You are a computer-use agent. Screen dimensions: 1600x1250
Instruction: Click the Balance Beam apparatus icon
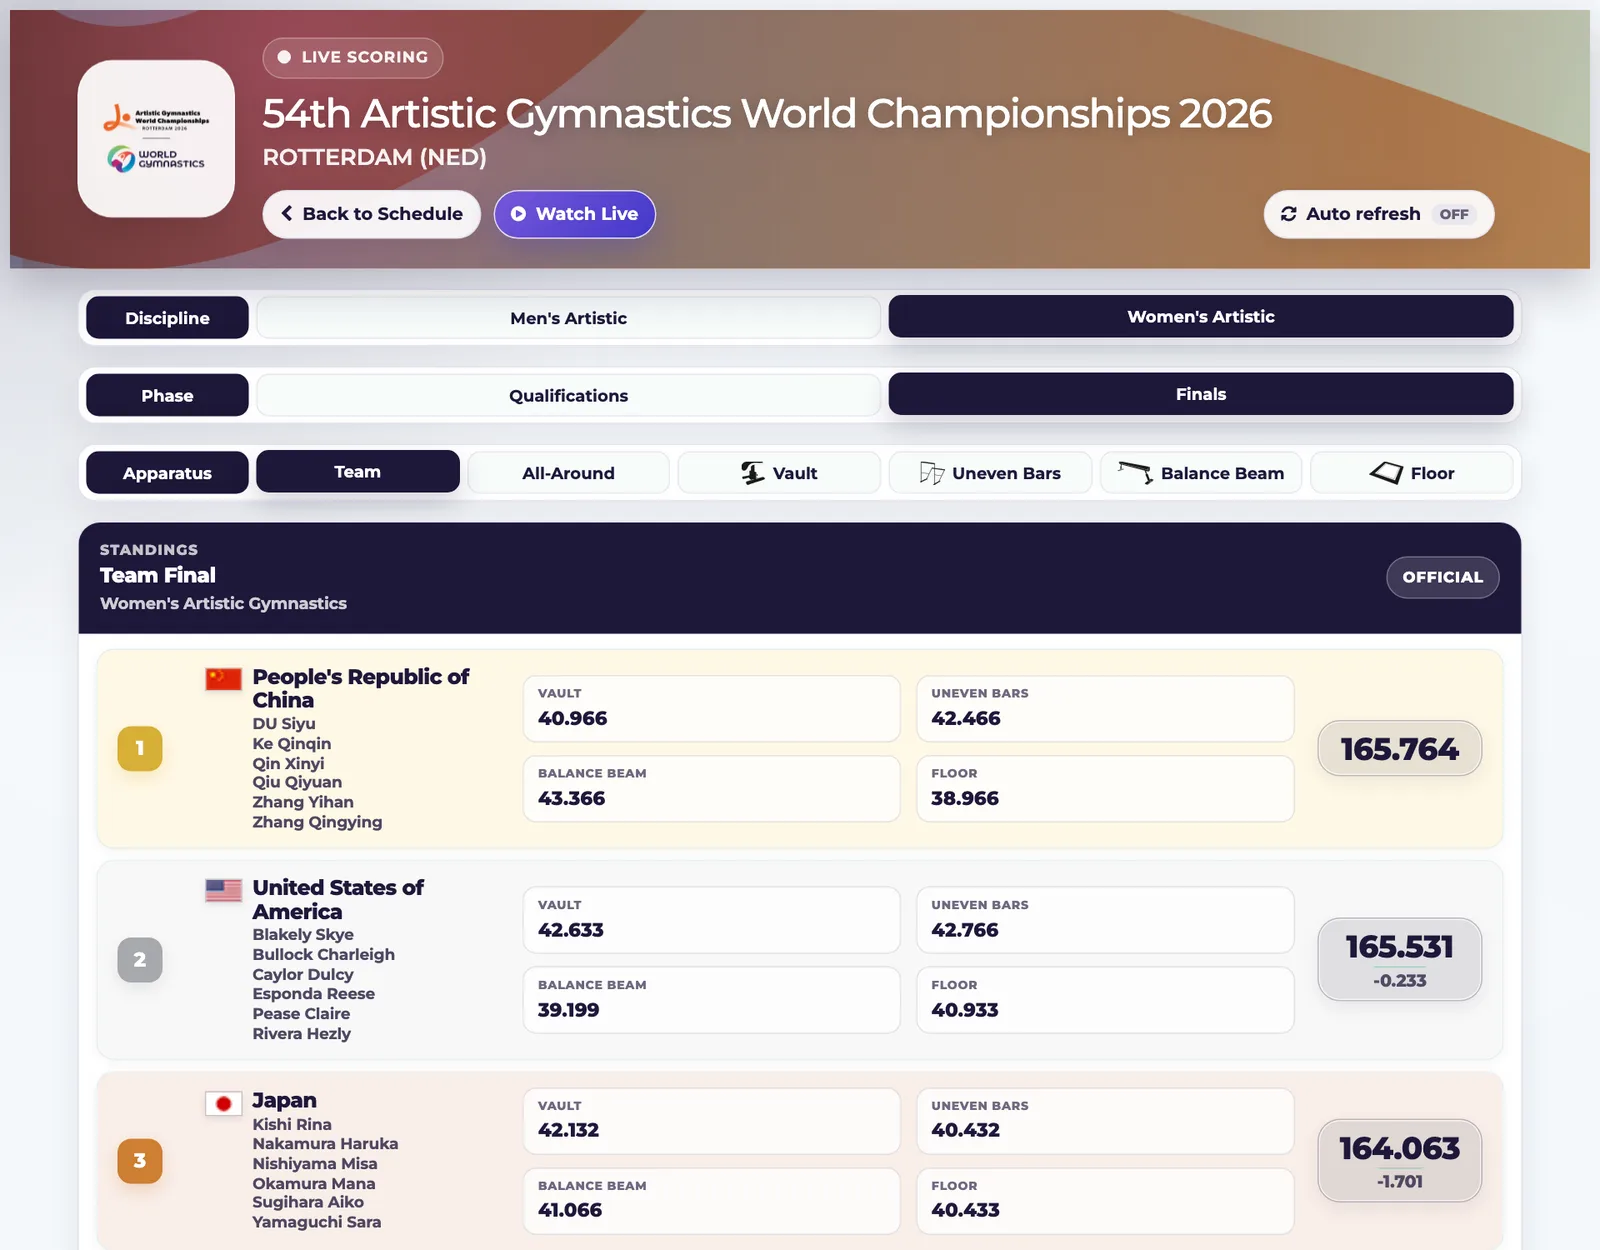[1135, 472]
